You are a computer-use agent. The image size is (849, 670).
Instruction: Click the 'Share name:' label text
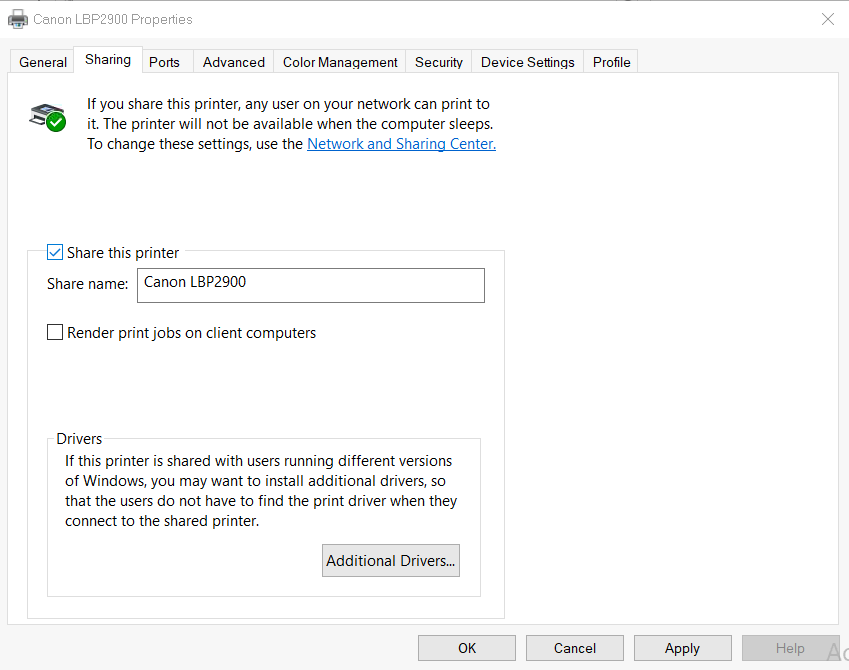(x=88, y=284)
